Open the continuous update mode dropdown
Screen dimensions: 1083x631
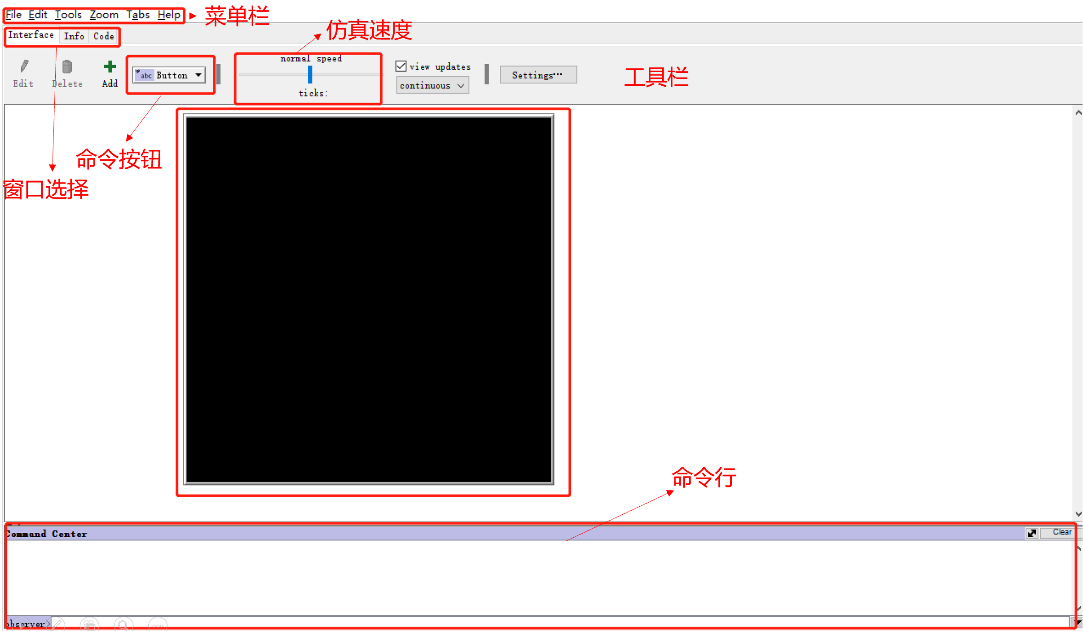coord(431,85)
